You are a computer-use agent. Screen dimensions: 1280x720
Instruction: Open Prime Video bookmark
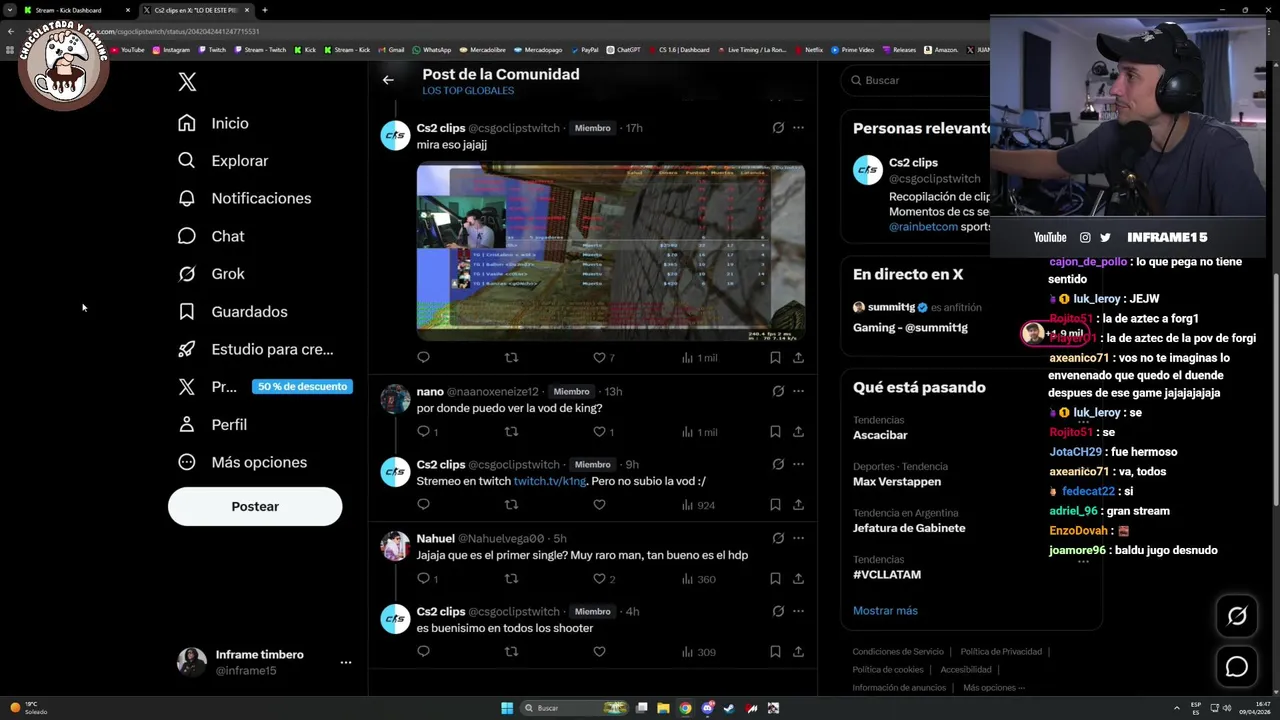click(853, 50)
